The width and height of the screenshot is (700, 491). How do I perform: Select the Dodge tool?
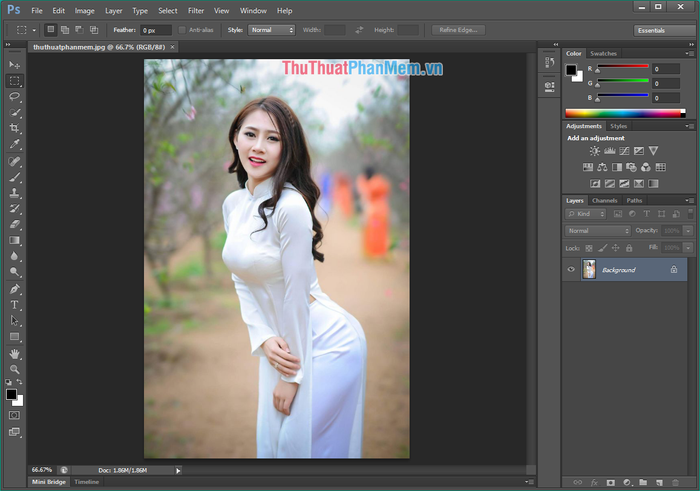click(14, 271)
